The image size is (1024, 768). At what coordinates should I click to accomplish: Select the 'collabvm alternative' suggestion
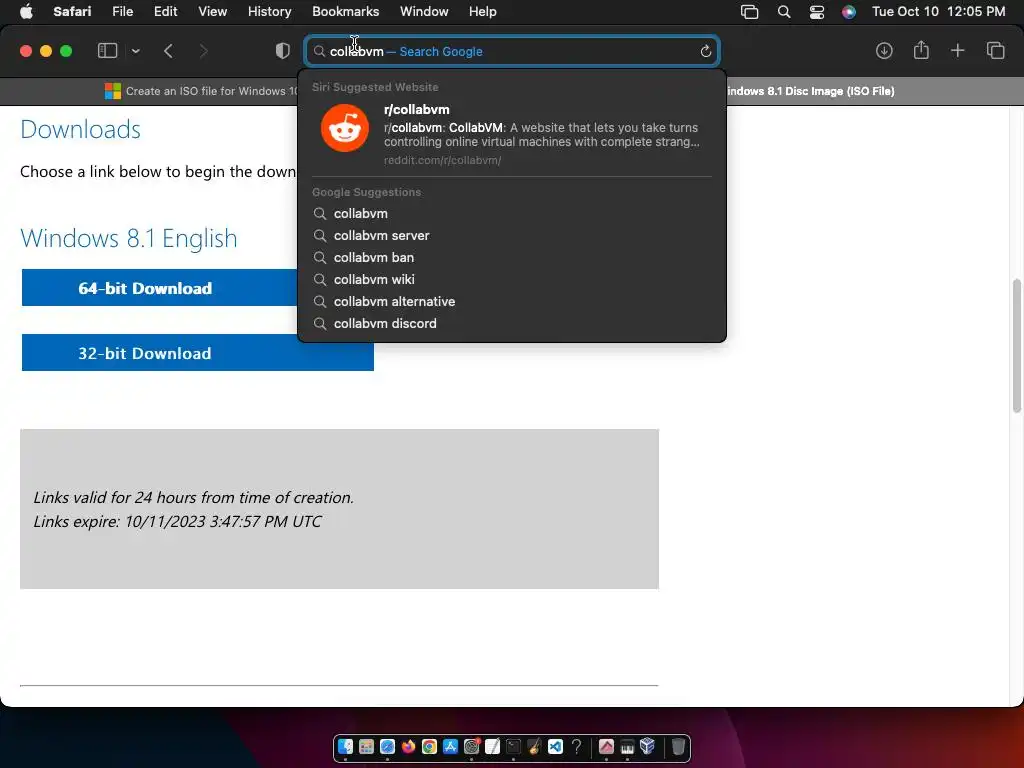[x=511, y=302]
